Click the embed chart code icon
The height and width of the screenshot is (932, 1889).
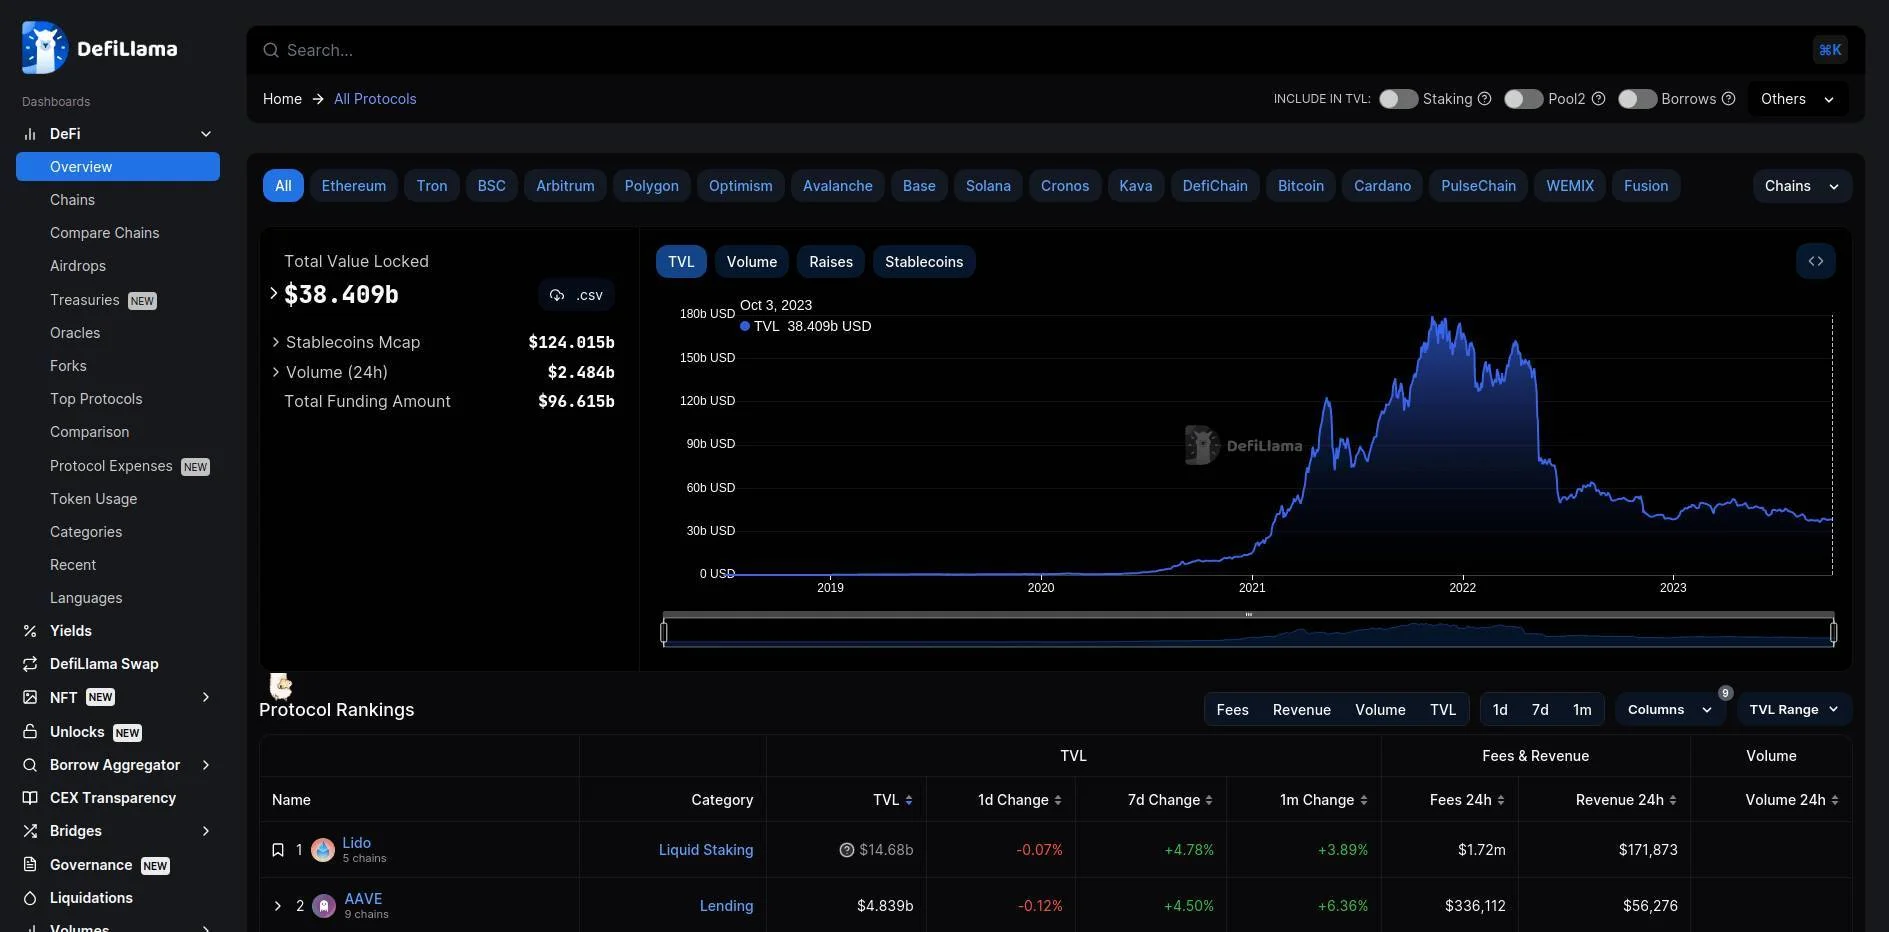[x=1815, y=261]
